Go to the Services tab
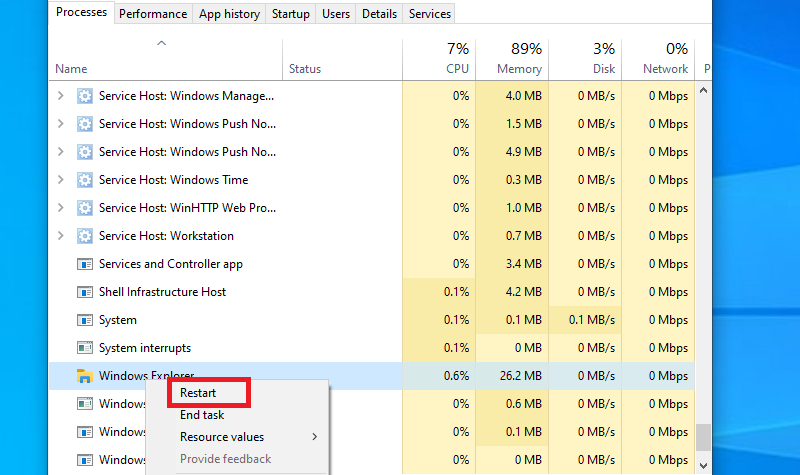This screenshot has width=800, height=475. tap(430, 14)
